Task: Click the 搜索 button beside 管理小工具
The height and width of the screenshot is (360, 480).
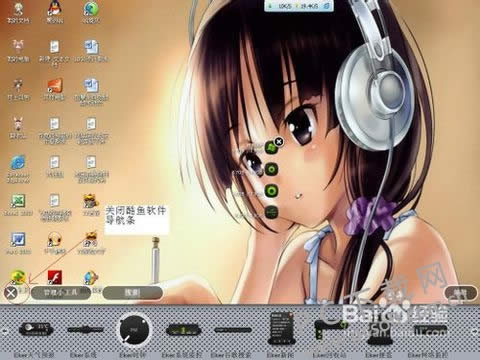Action: (x=133, y=293)
